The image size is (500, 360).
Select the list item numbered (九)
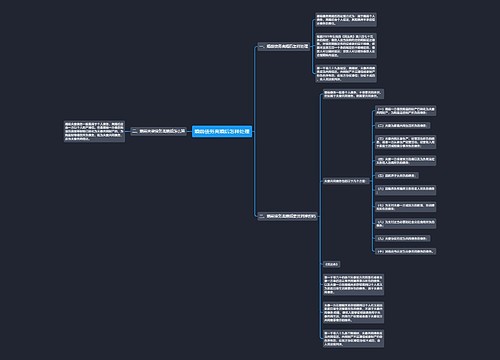[403, 238]
